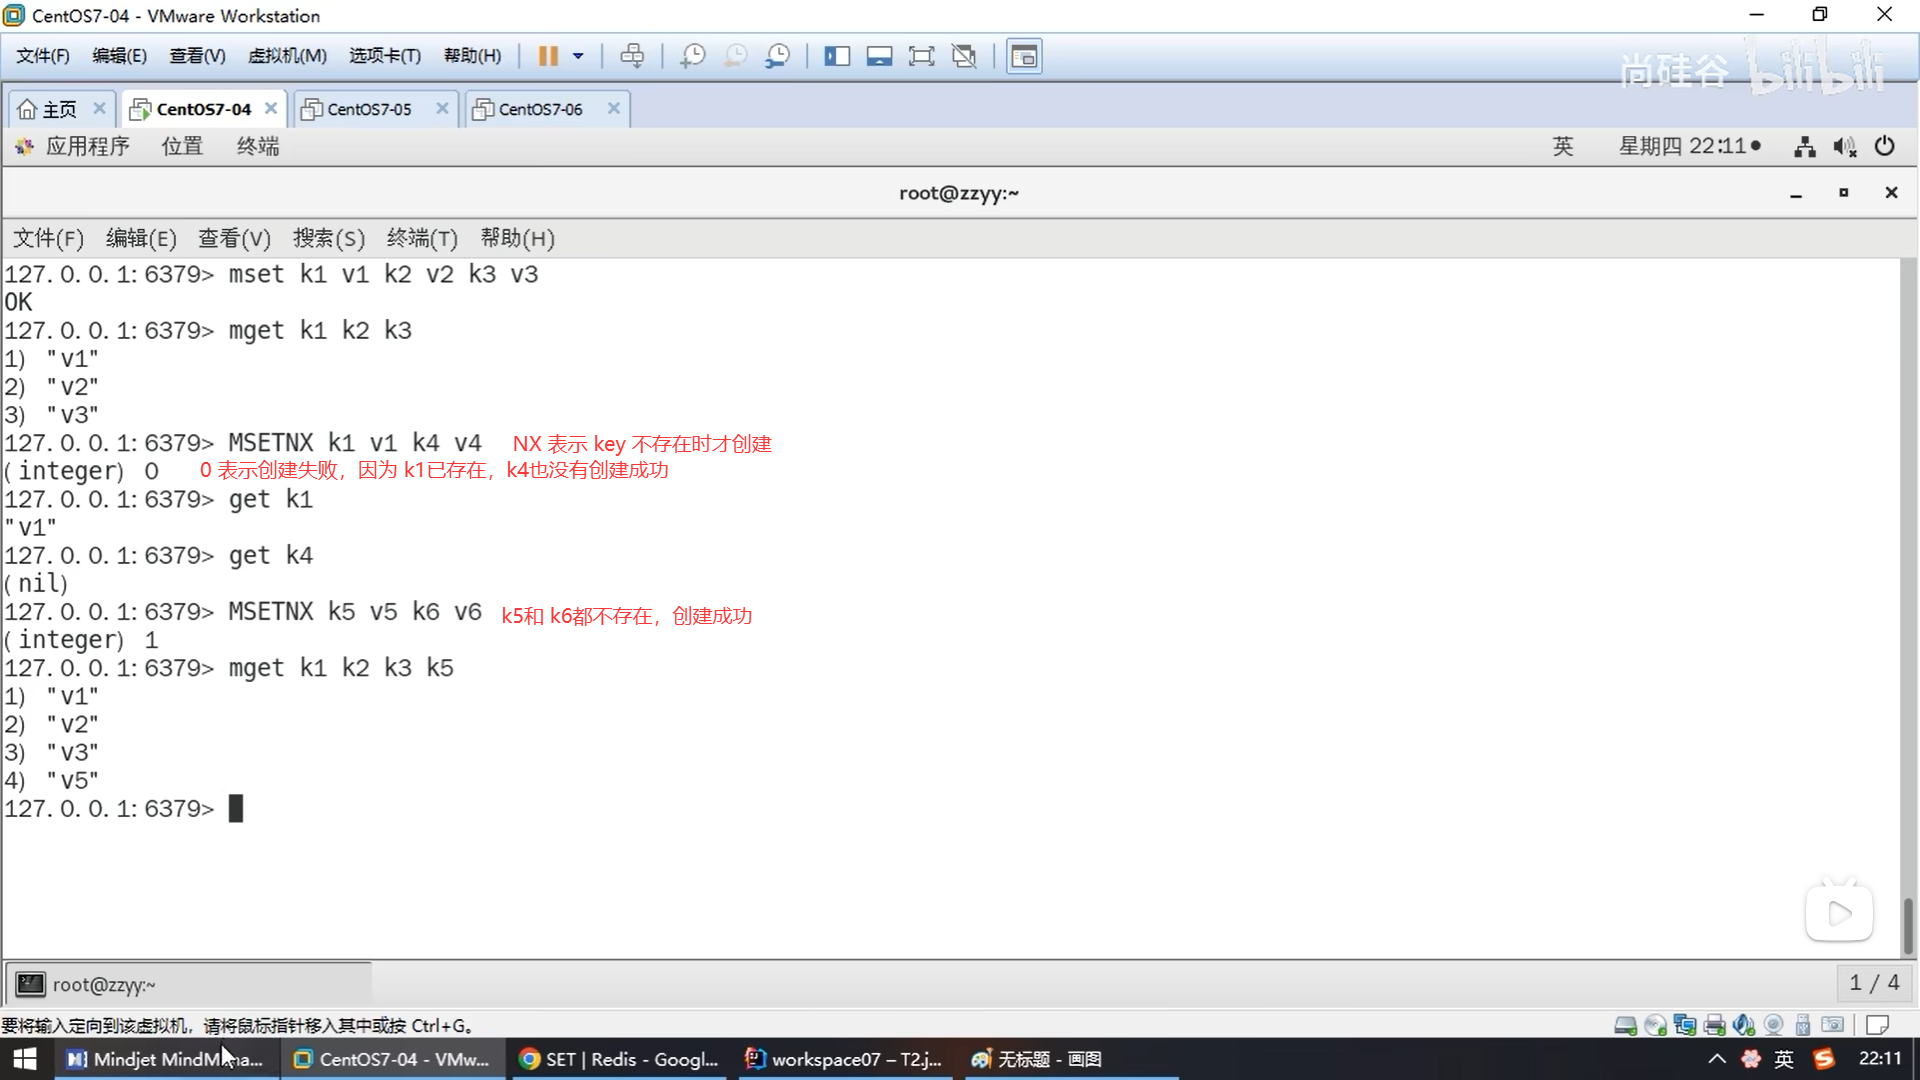
Task: Open the snapshot manager icon
Action: [777, 56]
